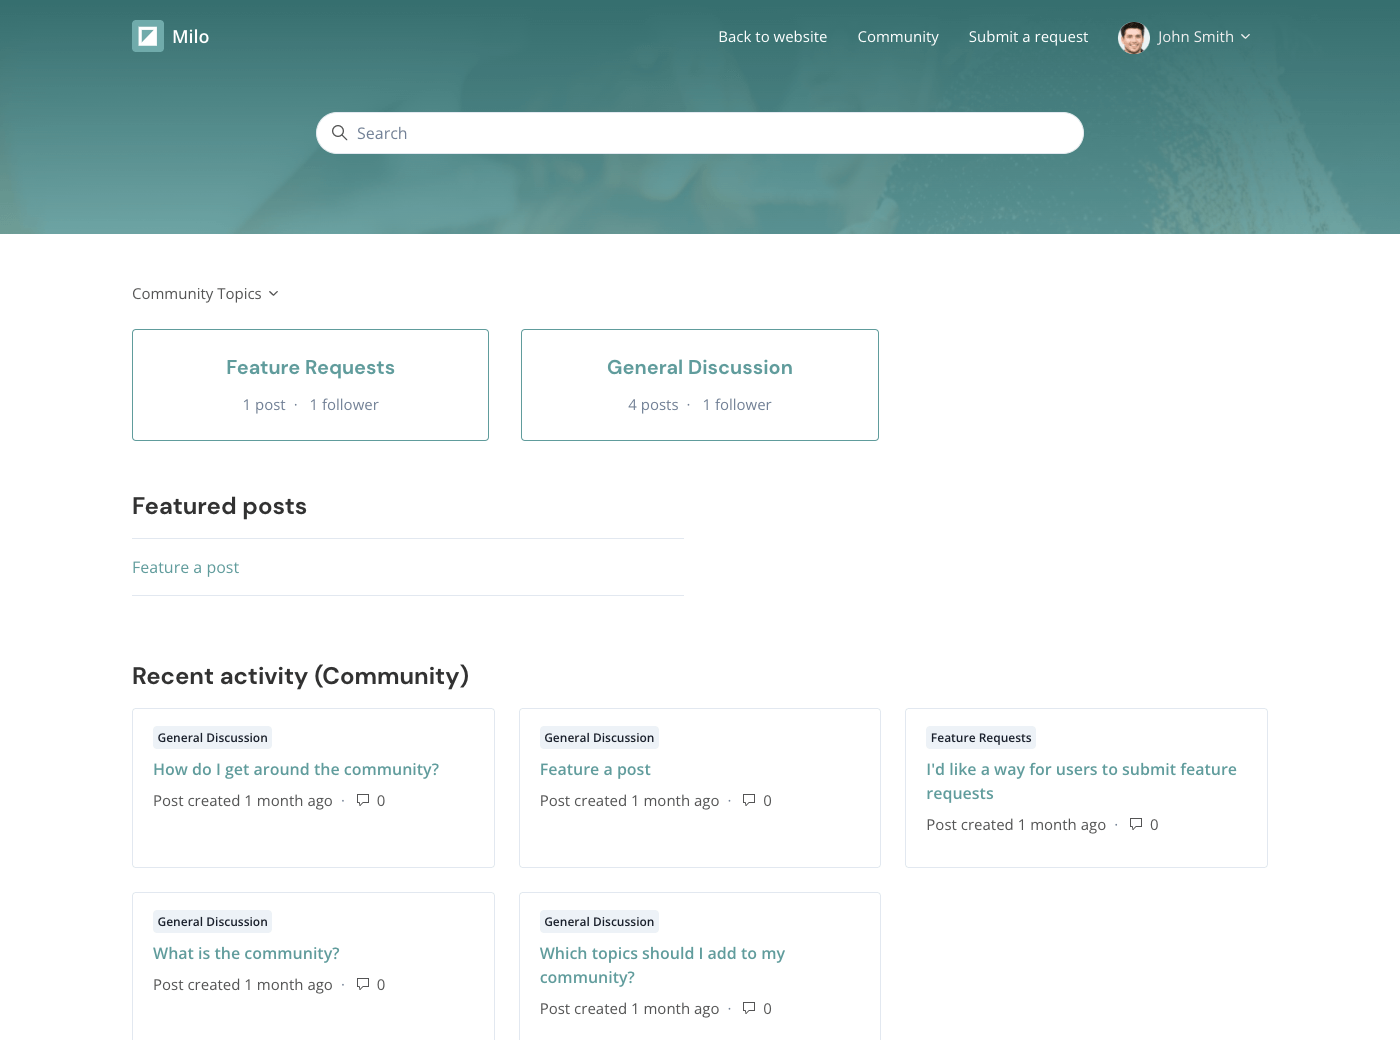Screen dimensions: 1400x1040
Task: Click the Milo logo icon
Action: (148, 37)
